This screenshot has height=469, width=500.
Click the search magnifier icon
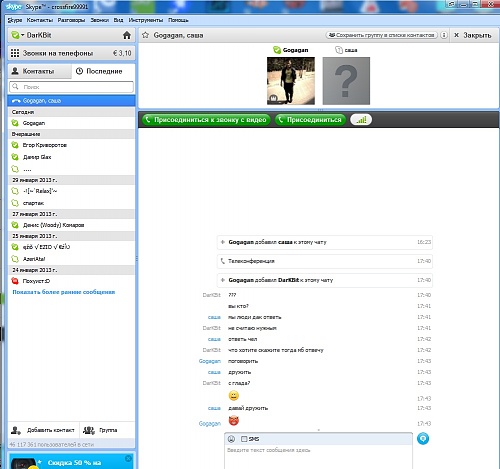[15, 87]
